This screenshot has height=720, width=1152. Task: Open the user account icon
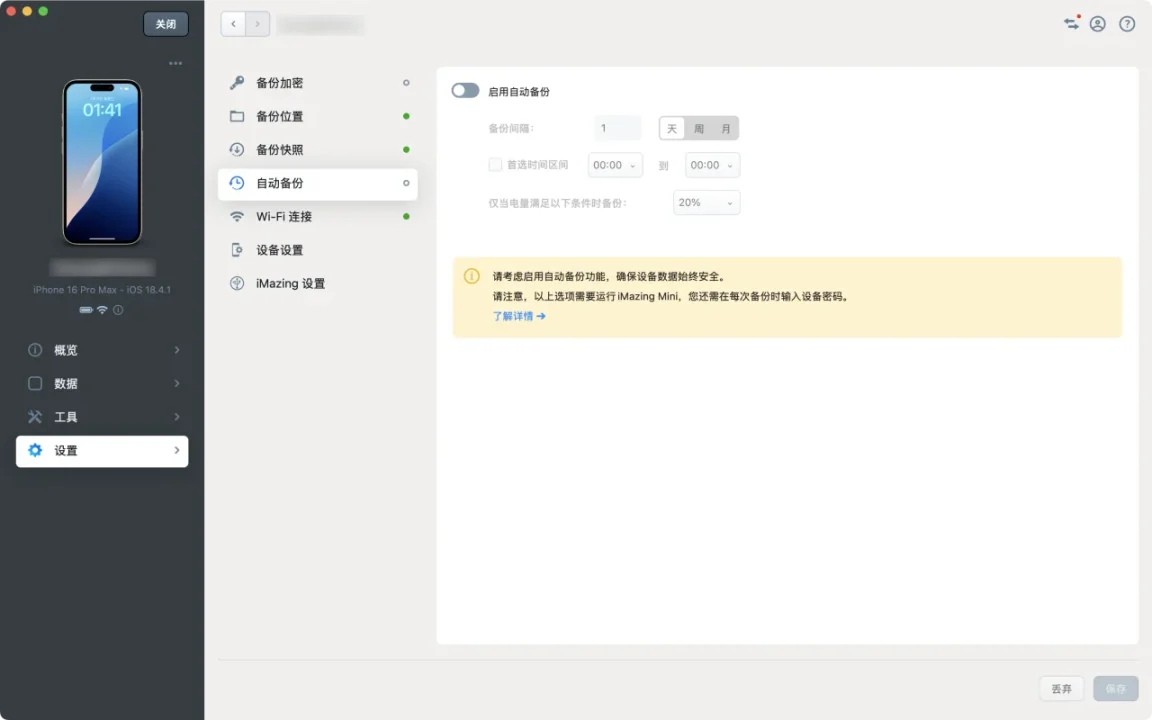(x=1098, y=24)
